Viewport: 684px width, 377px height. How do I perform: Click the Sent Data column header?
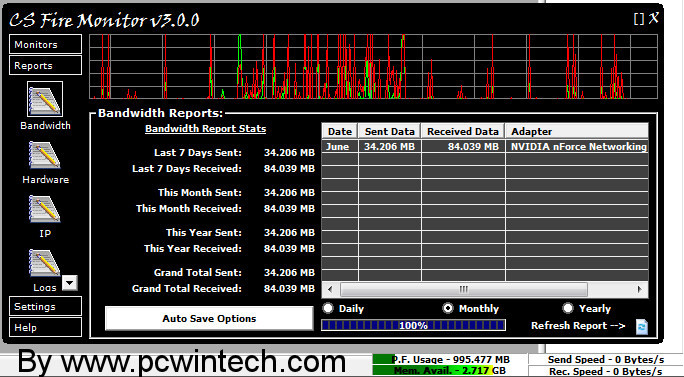click(x=390, y=131)
